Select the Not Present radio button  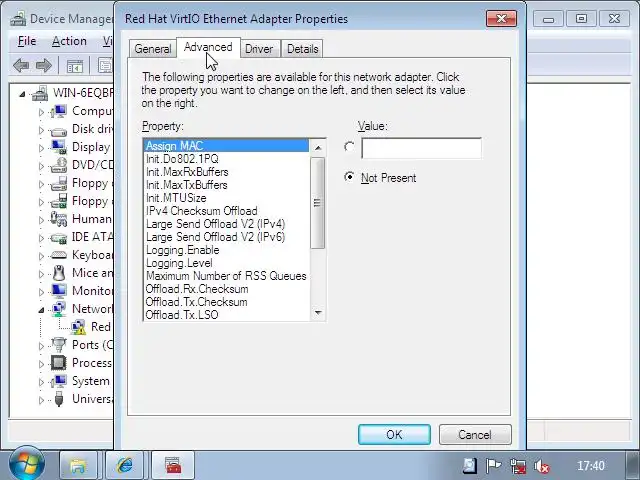(349, 177)
